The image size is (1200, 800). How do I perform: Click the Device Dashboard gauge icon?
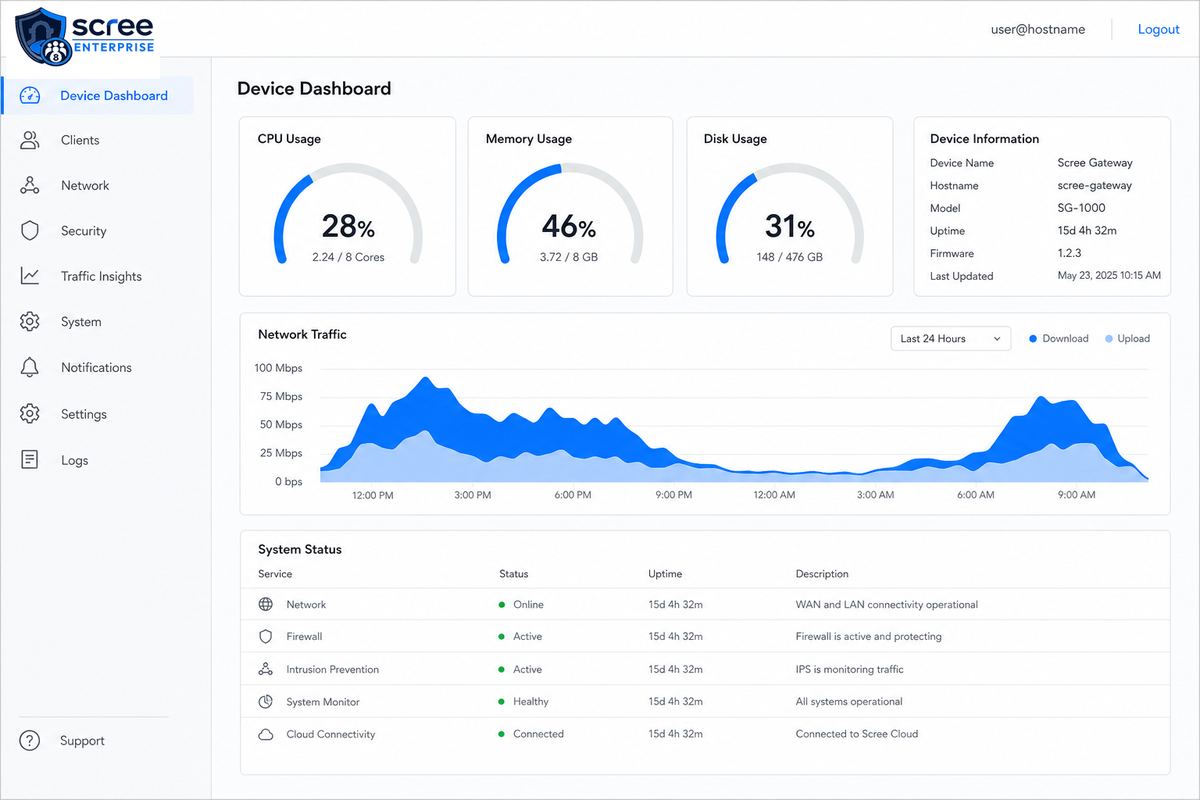click(x=30, y=96)
